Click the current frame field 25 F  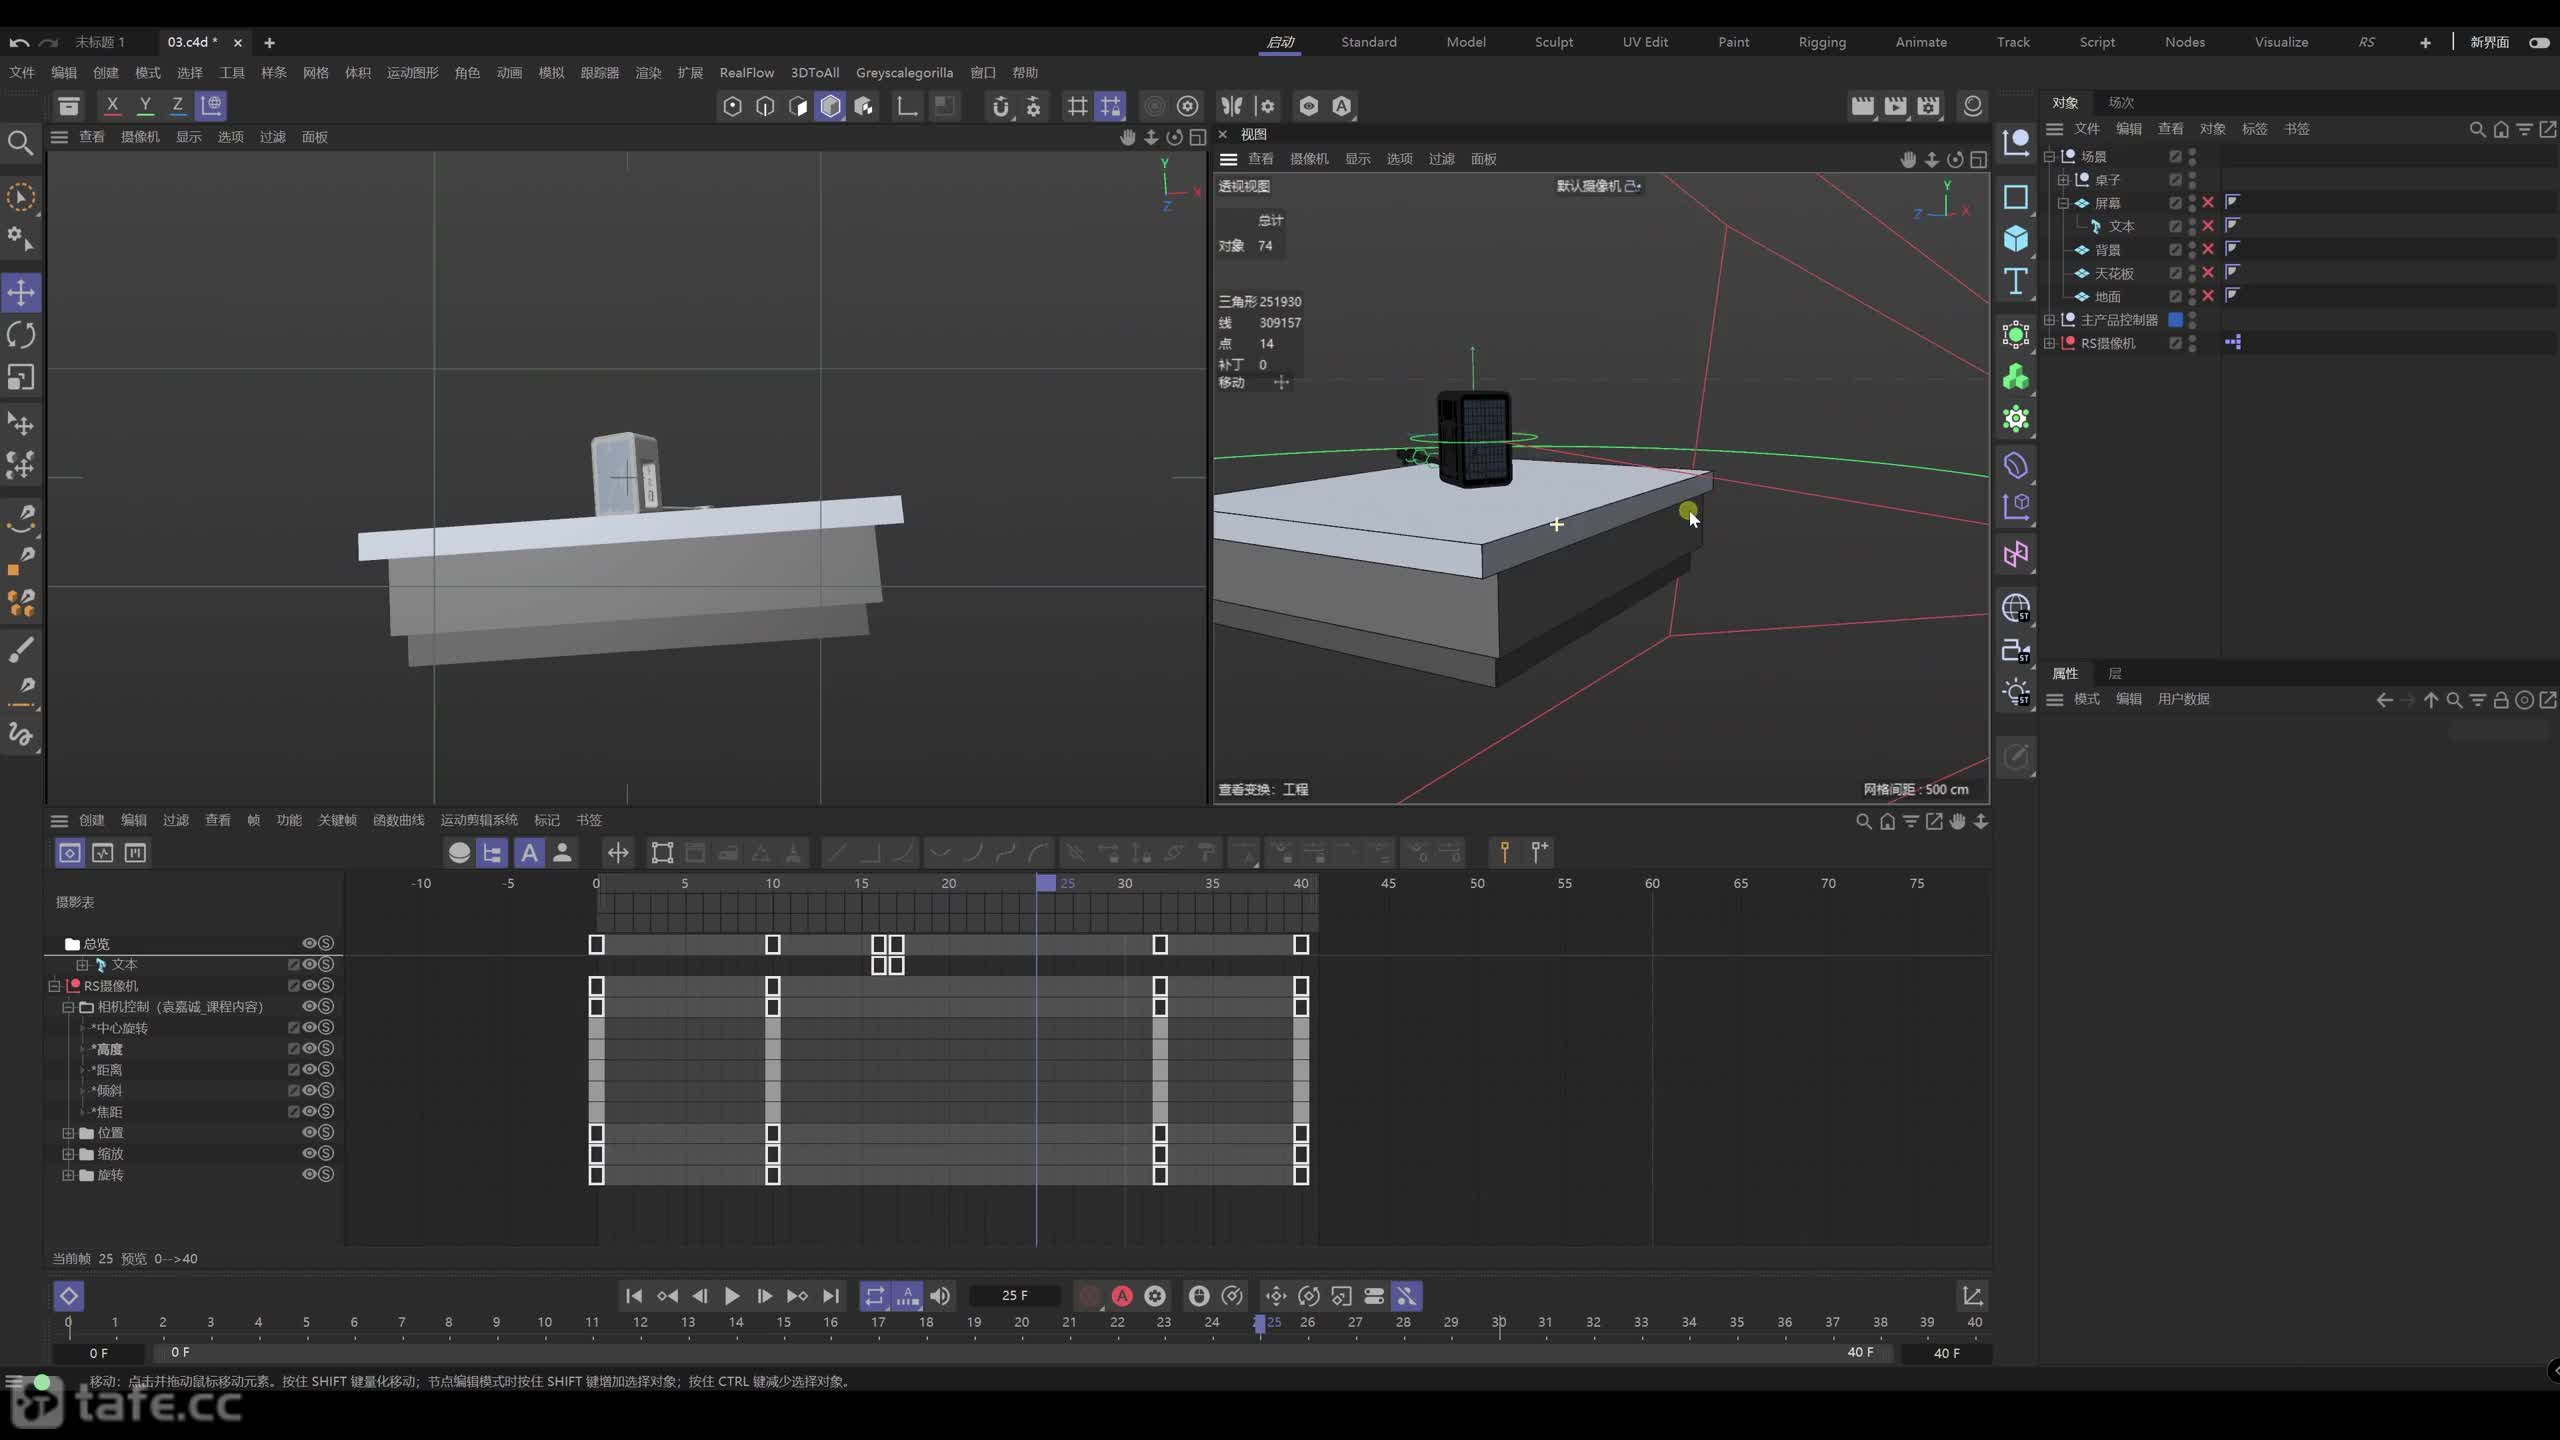point(1015,1296)
